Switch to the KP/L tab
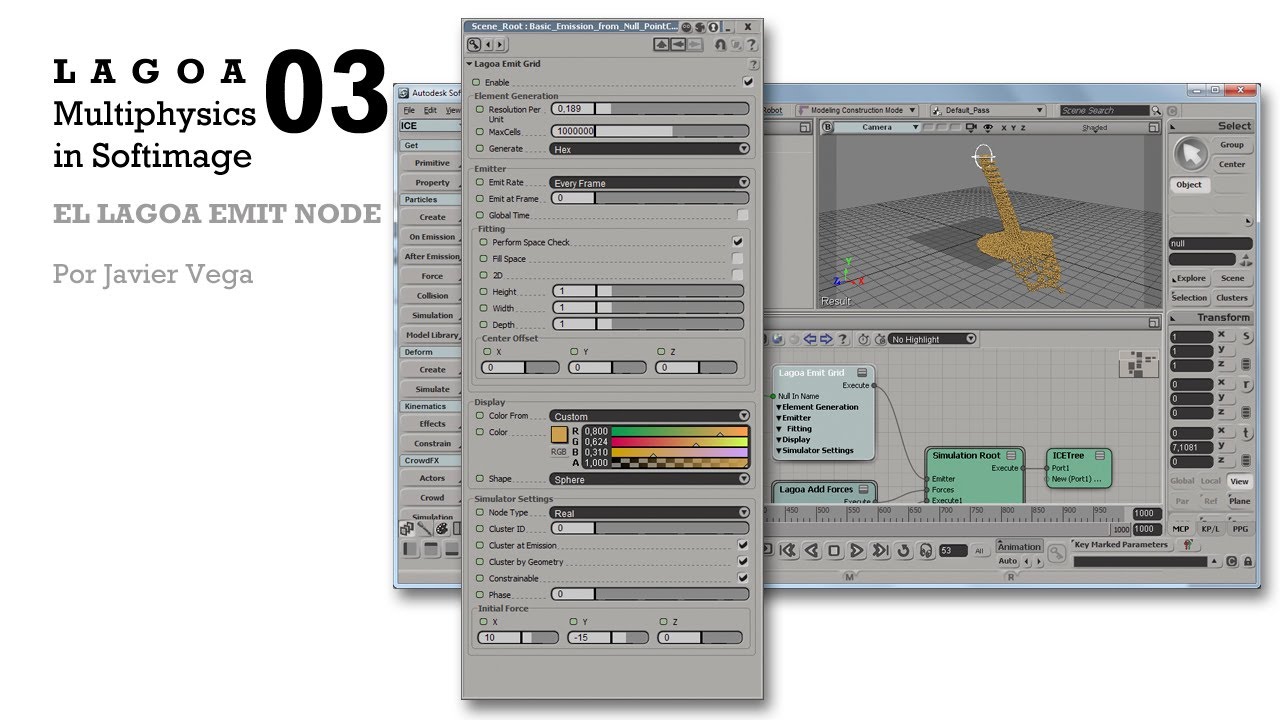 pyautogui.click(x=1210, y=528)
